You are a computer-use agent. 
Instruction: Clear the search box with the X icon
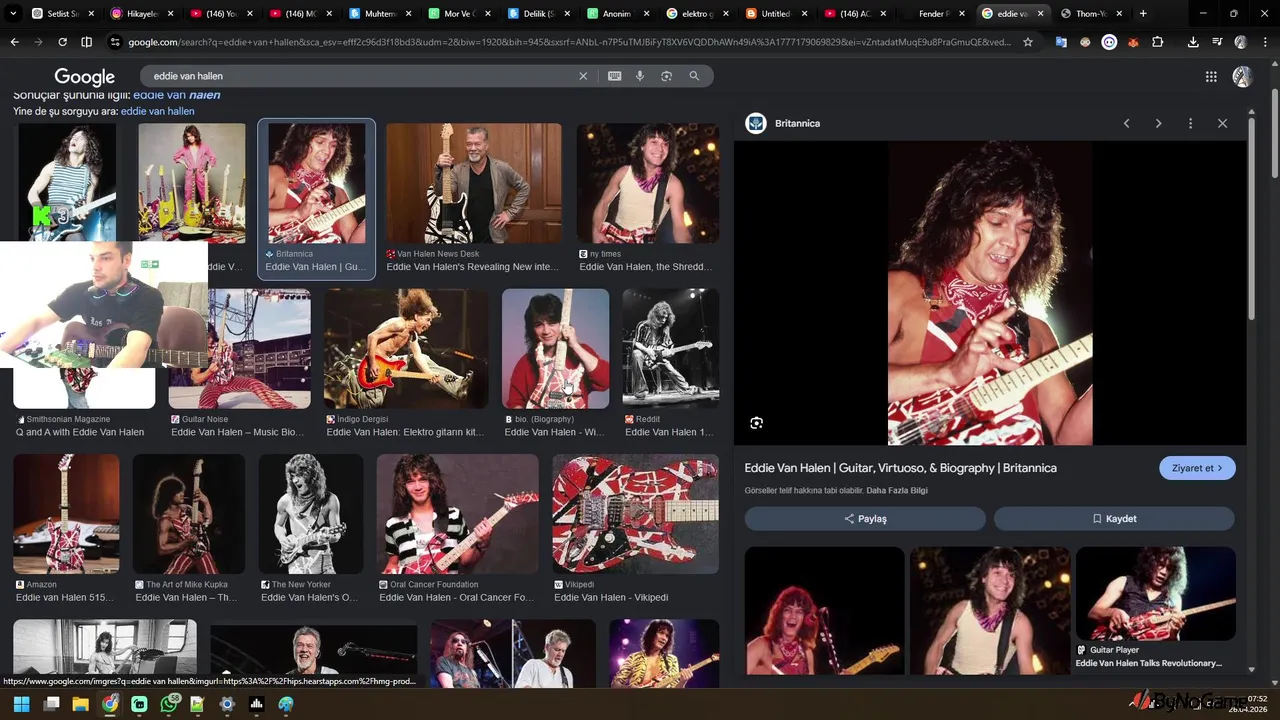[583, 76]
